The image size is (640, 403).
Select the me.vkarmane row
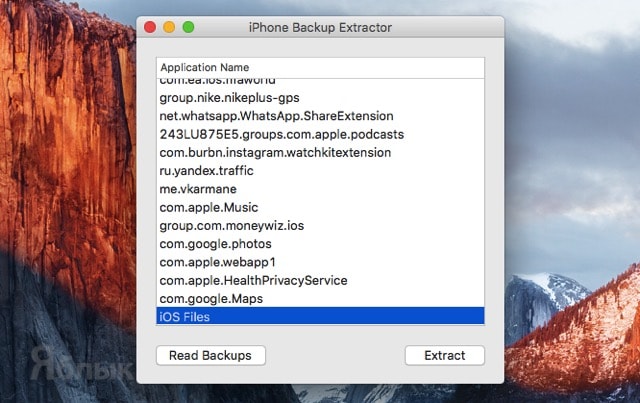coord(320,189)
